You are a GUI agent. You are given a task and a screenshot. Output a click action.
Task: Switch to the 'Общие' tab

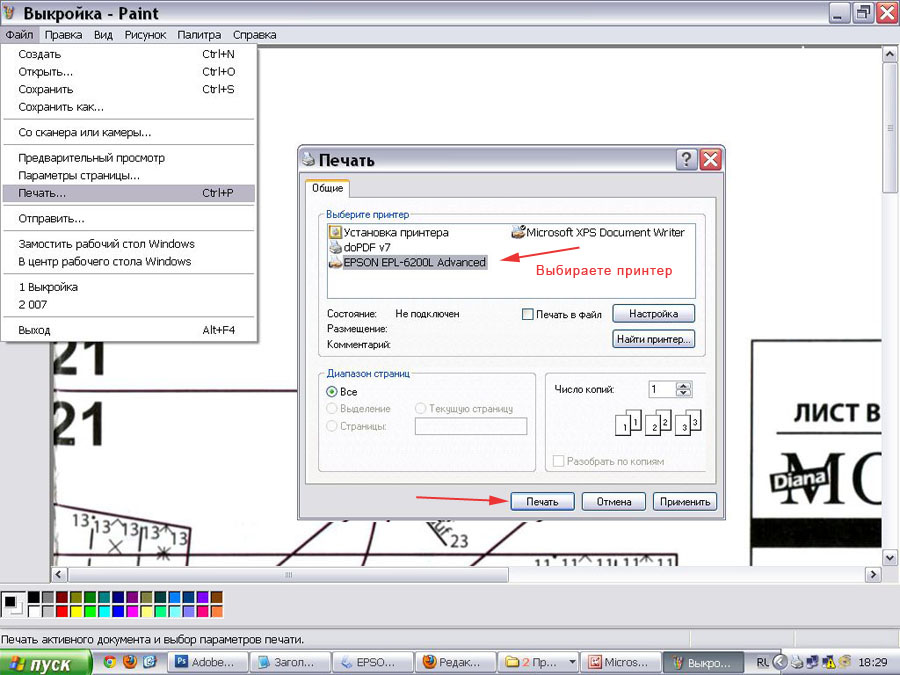click(x=328, y=188)
